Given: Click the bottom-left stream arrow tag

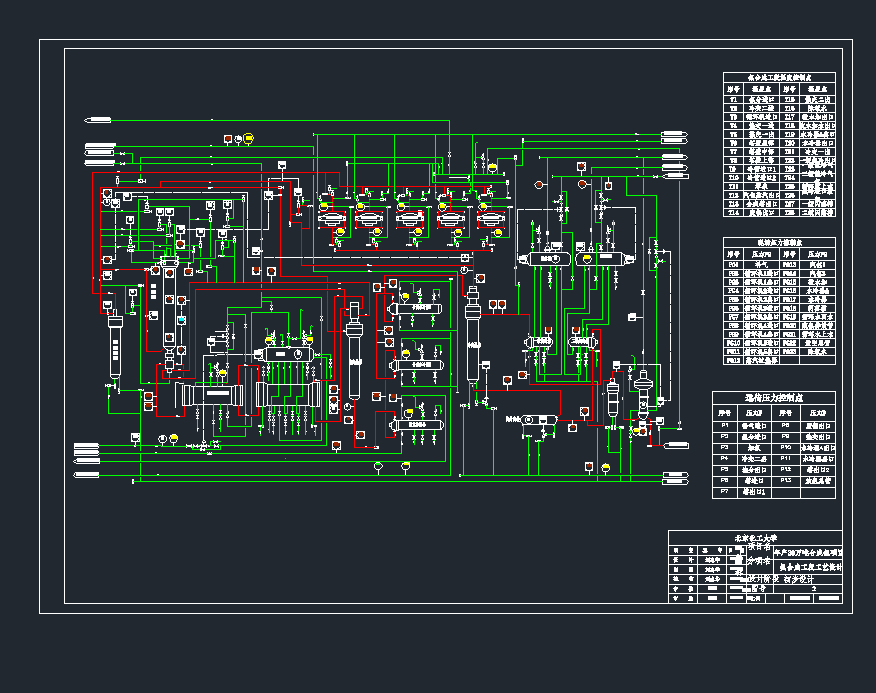Looking at the screenshot, I should pos(97,475).
